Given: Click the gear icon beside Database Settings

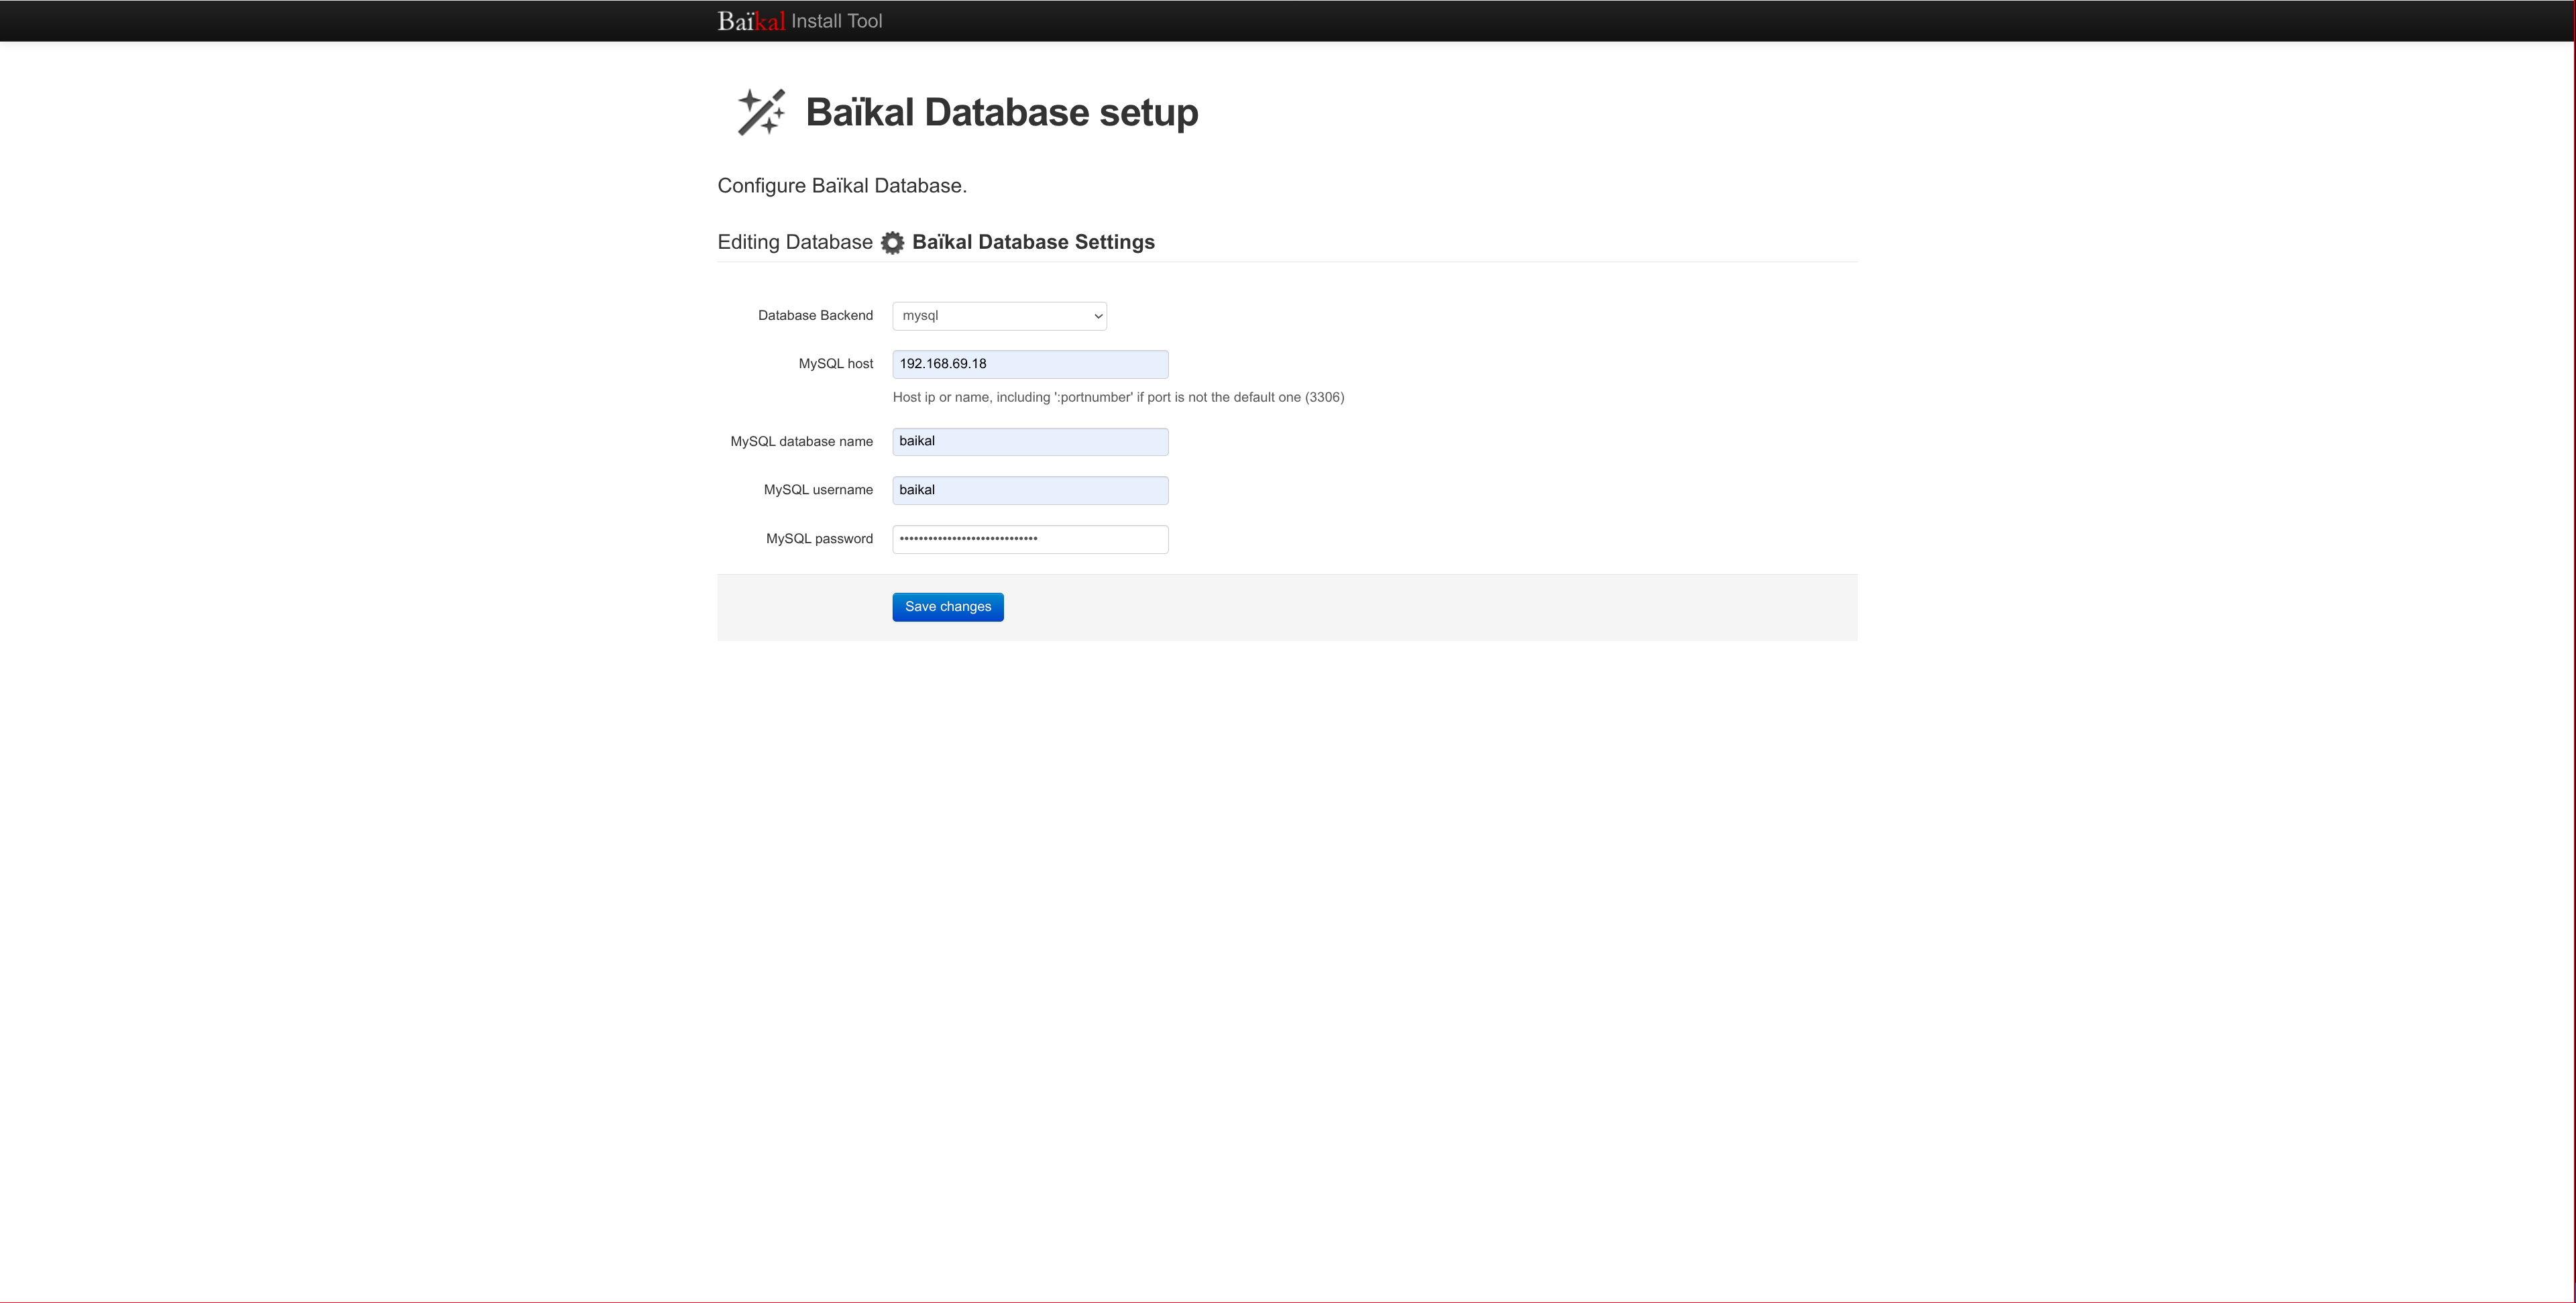Looking at the screenshot, I should click(x=892, y=243).
